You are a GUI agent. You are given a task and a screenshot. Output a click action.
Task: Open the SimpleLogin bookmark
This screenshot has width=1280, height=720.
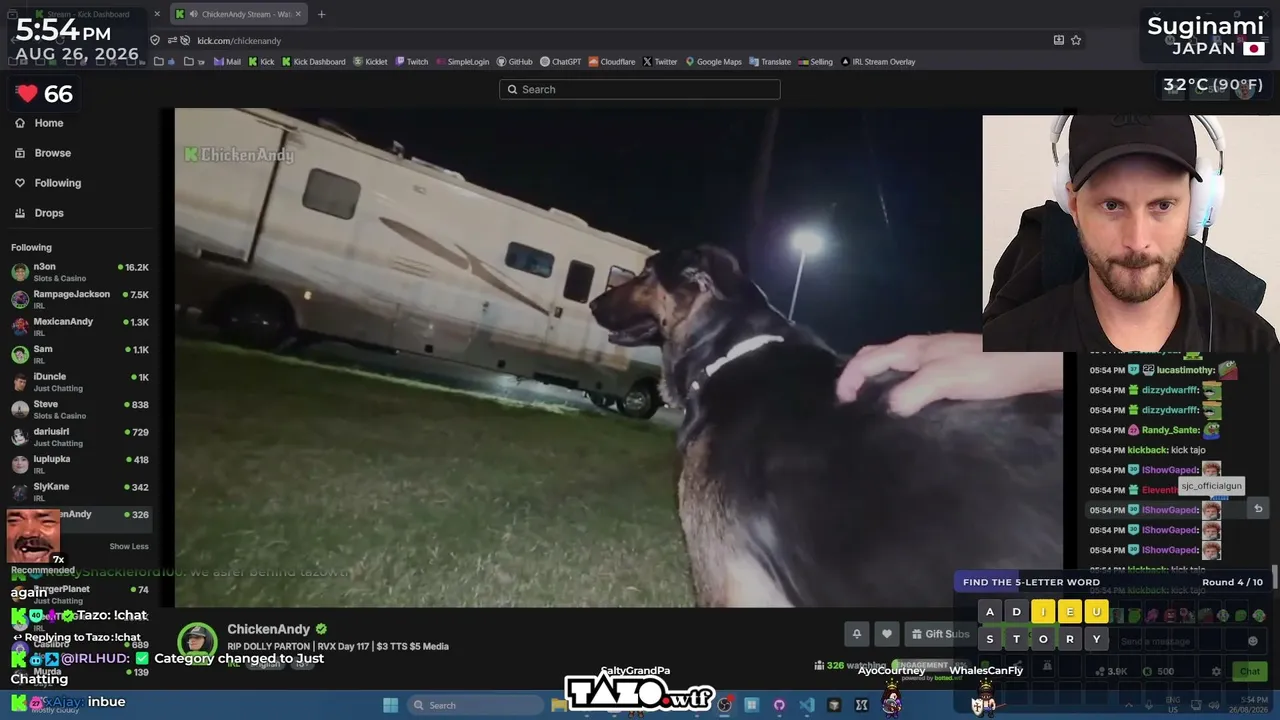click(x=462, y=62)
